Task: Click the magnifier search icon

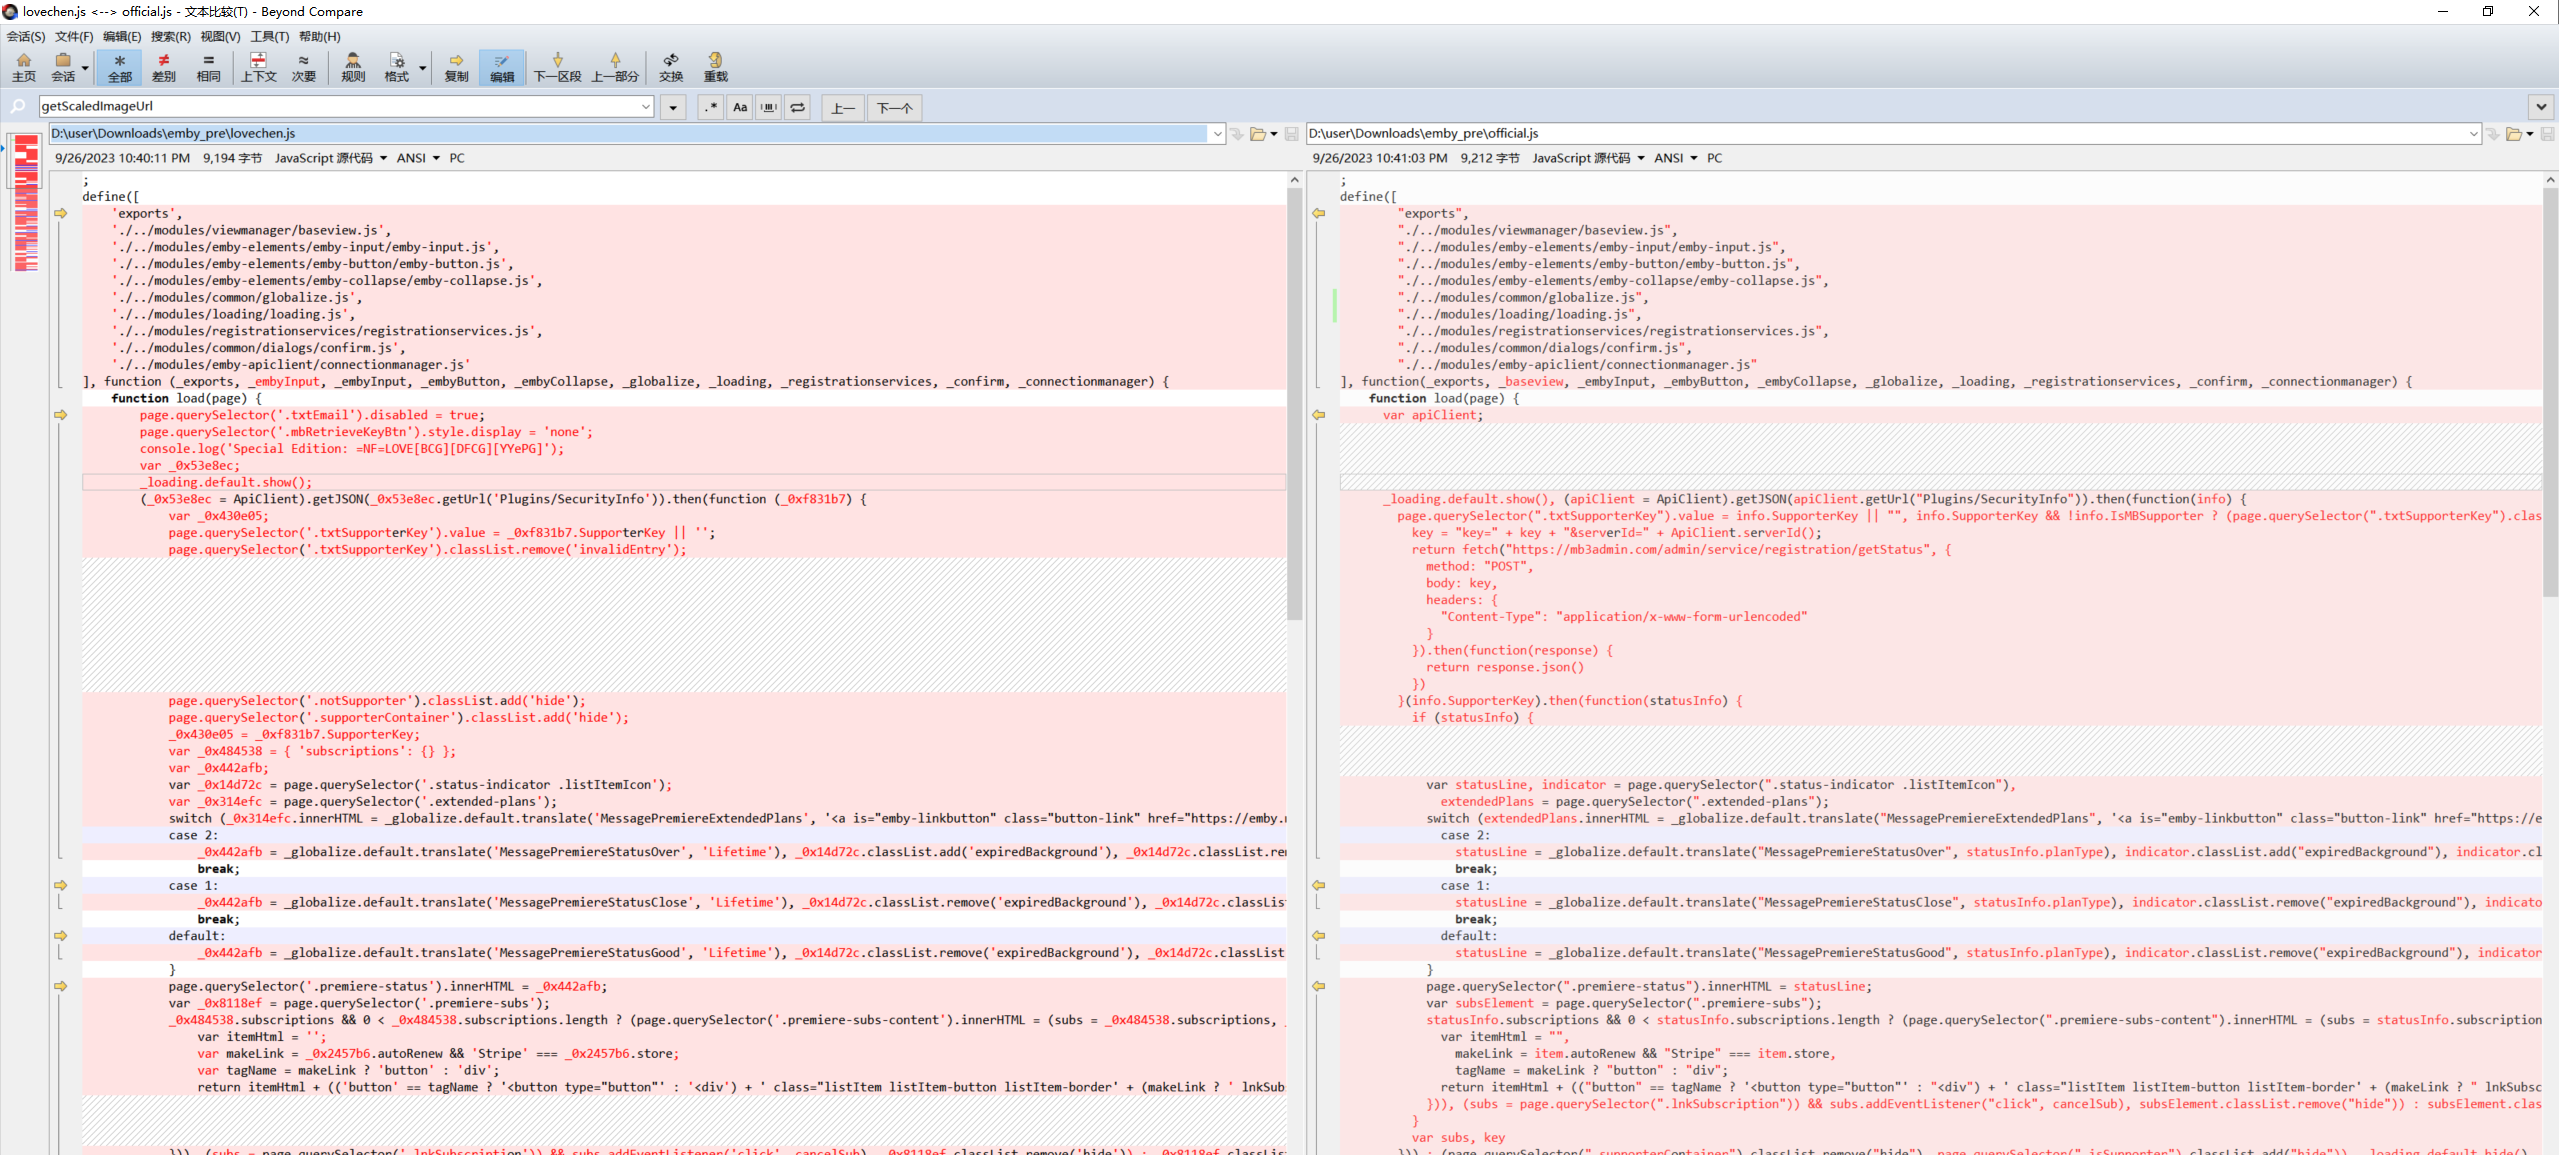Action: [x=17, y=106]
